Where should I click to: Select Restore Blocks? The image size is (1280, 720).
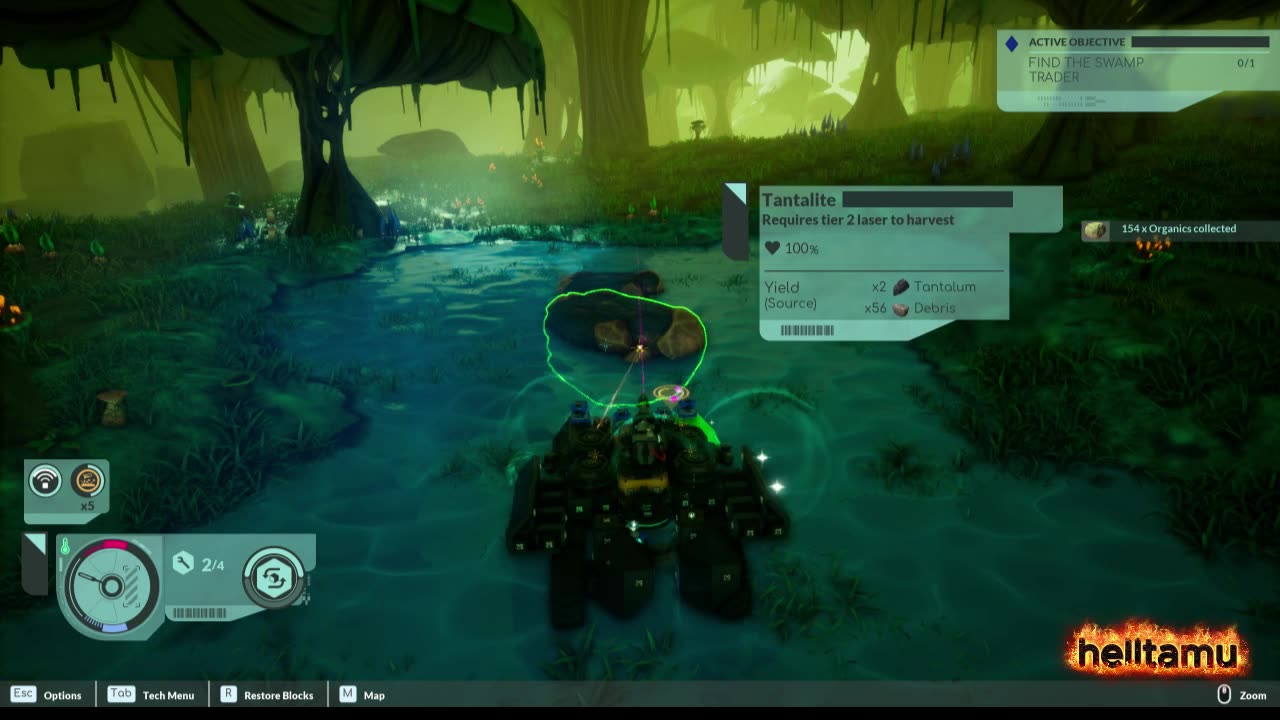278,695
